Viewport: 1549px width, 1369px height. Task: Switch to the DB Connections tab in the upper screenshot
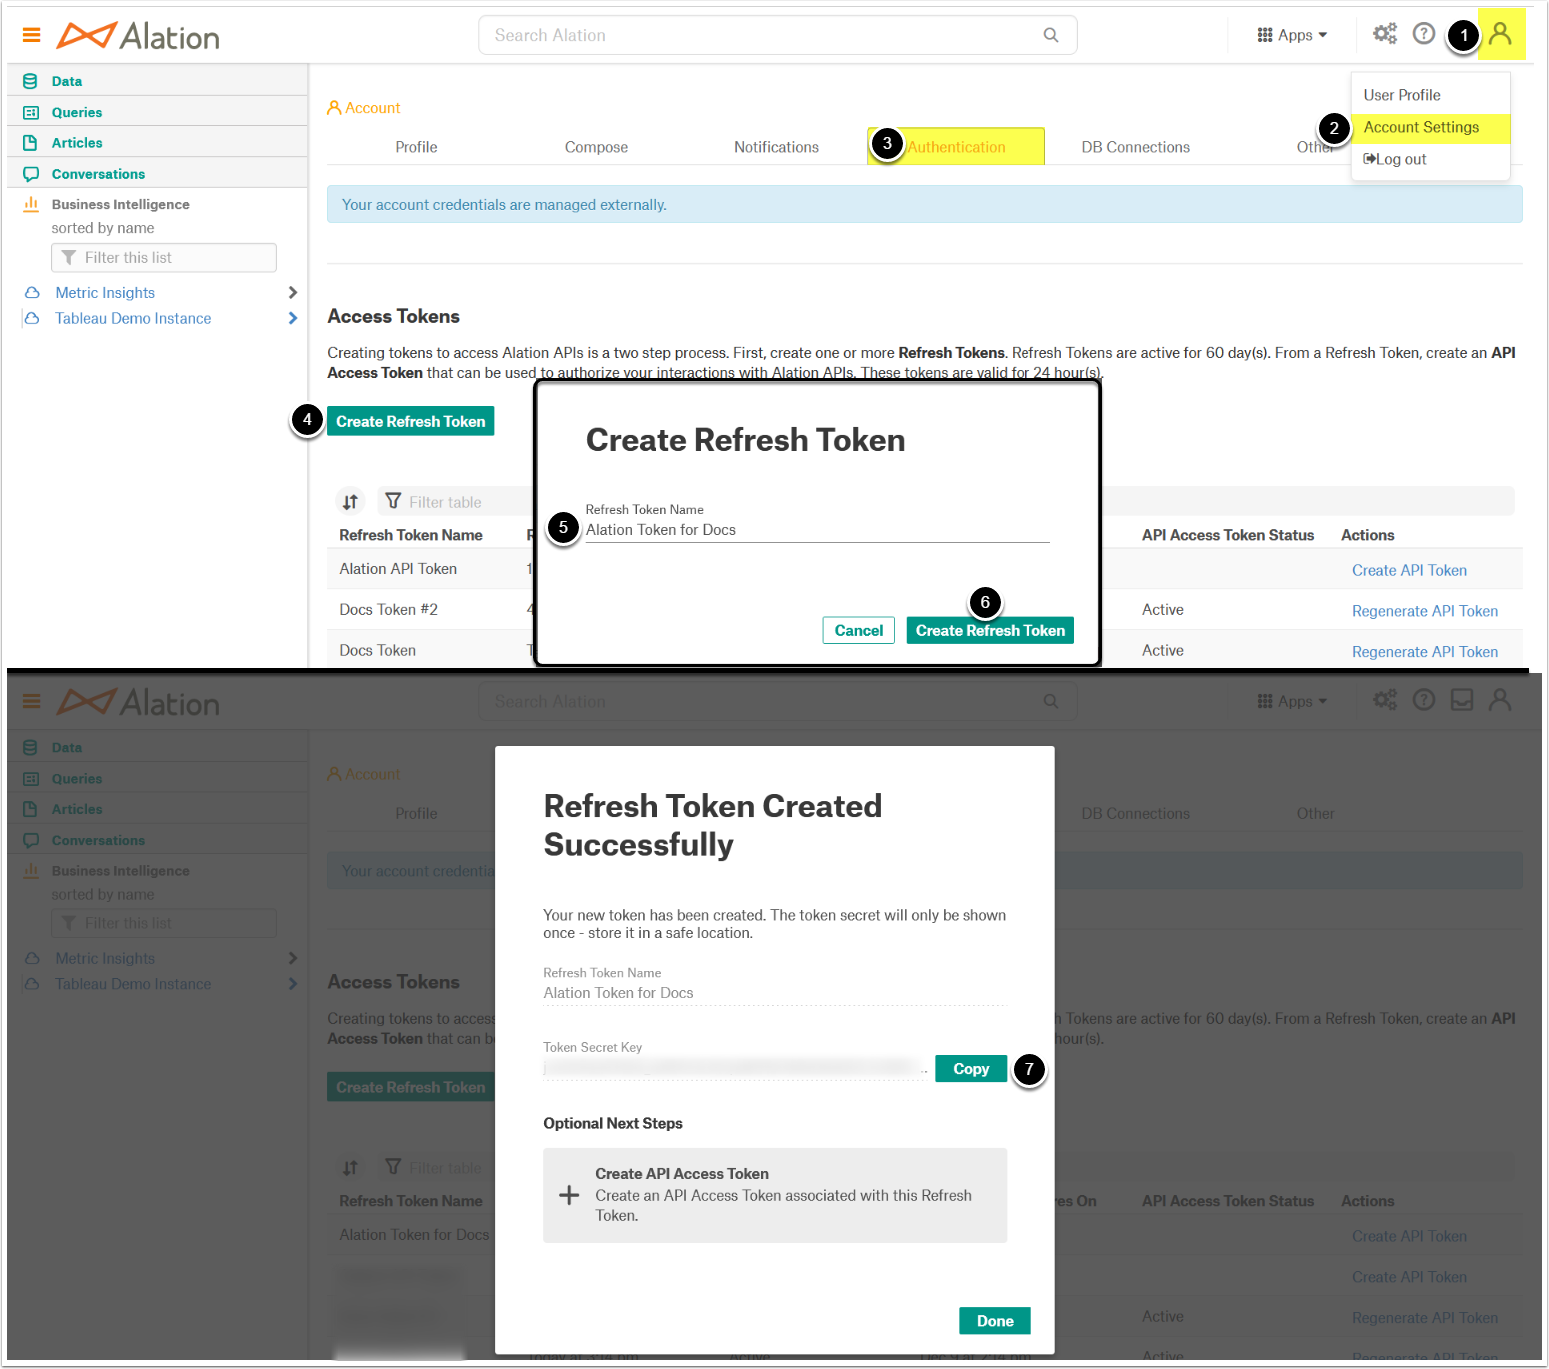(x=1136, y=147)
